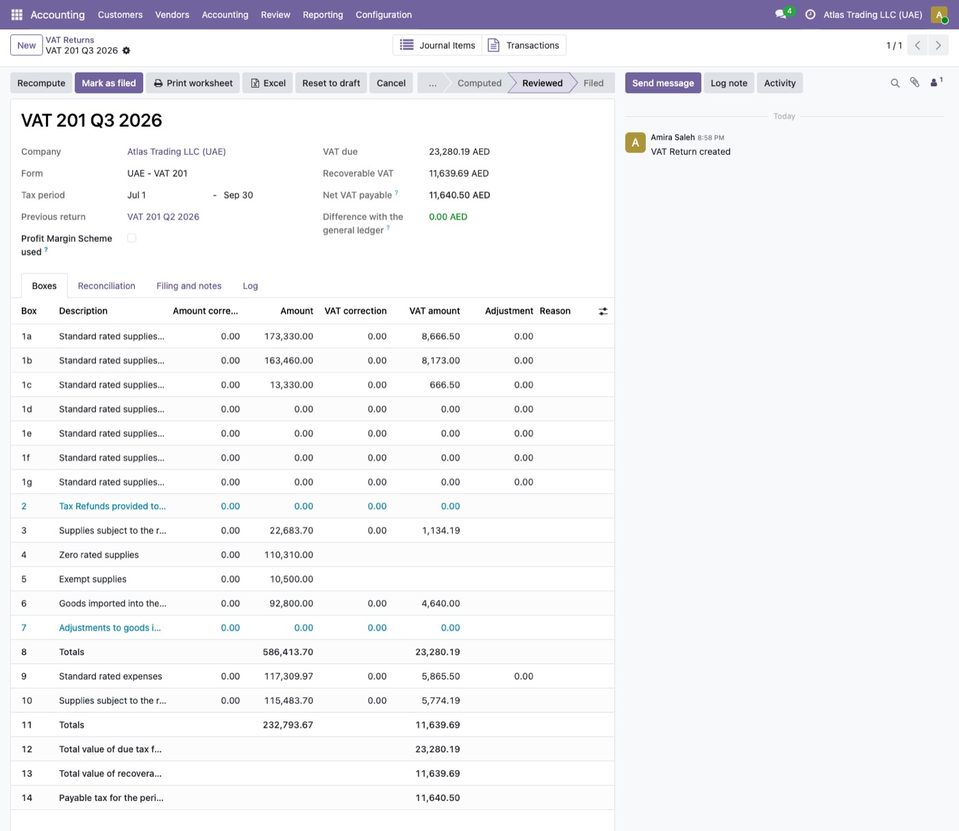Click the New record button
The width and height of the screenshot is (959, 831).
click(26, 45)
